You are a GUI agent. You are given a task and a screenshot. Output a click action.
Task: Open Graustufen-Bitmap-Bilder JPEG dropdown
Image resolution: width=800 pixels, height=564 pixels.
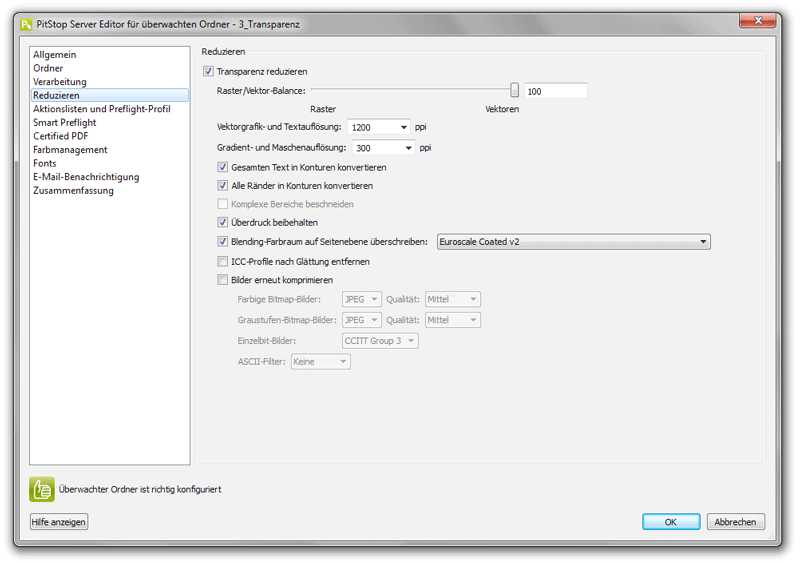coord(361,320)
